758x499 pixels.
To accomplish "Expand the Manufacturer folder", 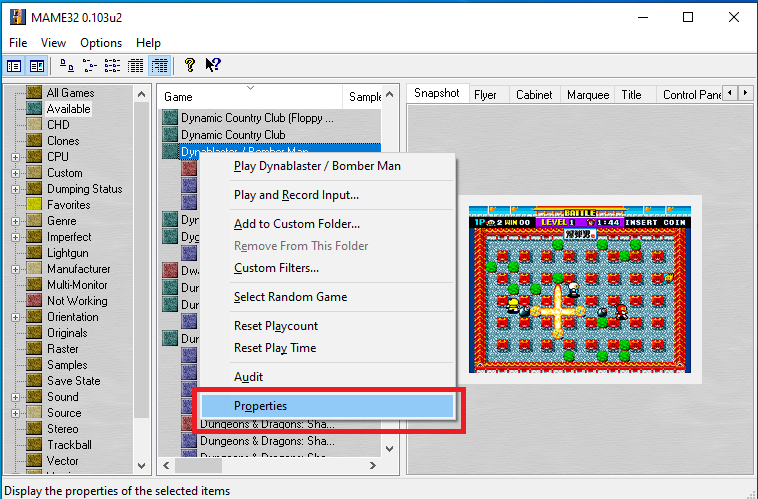I will coord(15,269).
